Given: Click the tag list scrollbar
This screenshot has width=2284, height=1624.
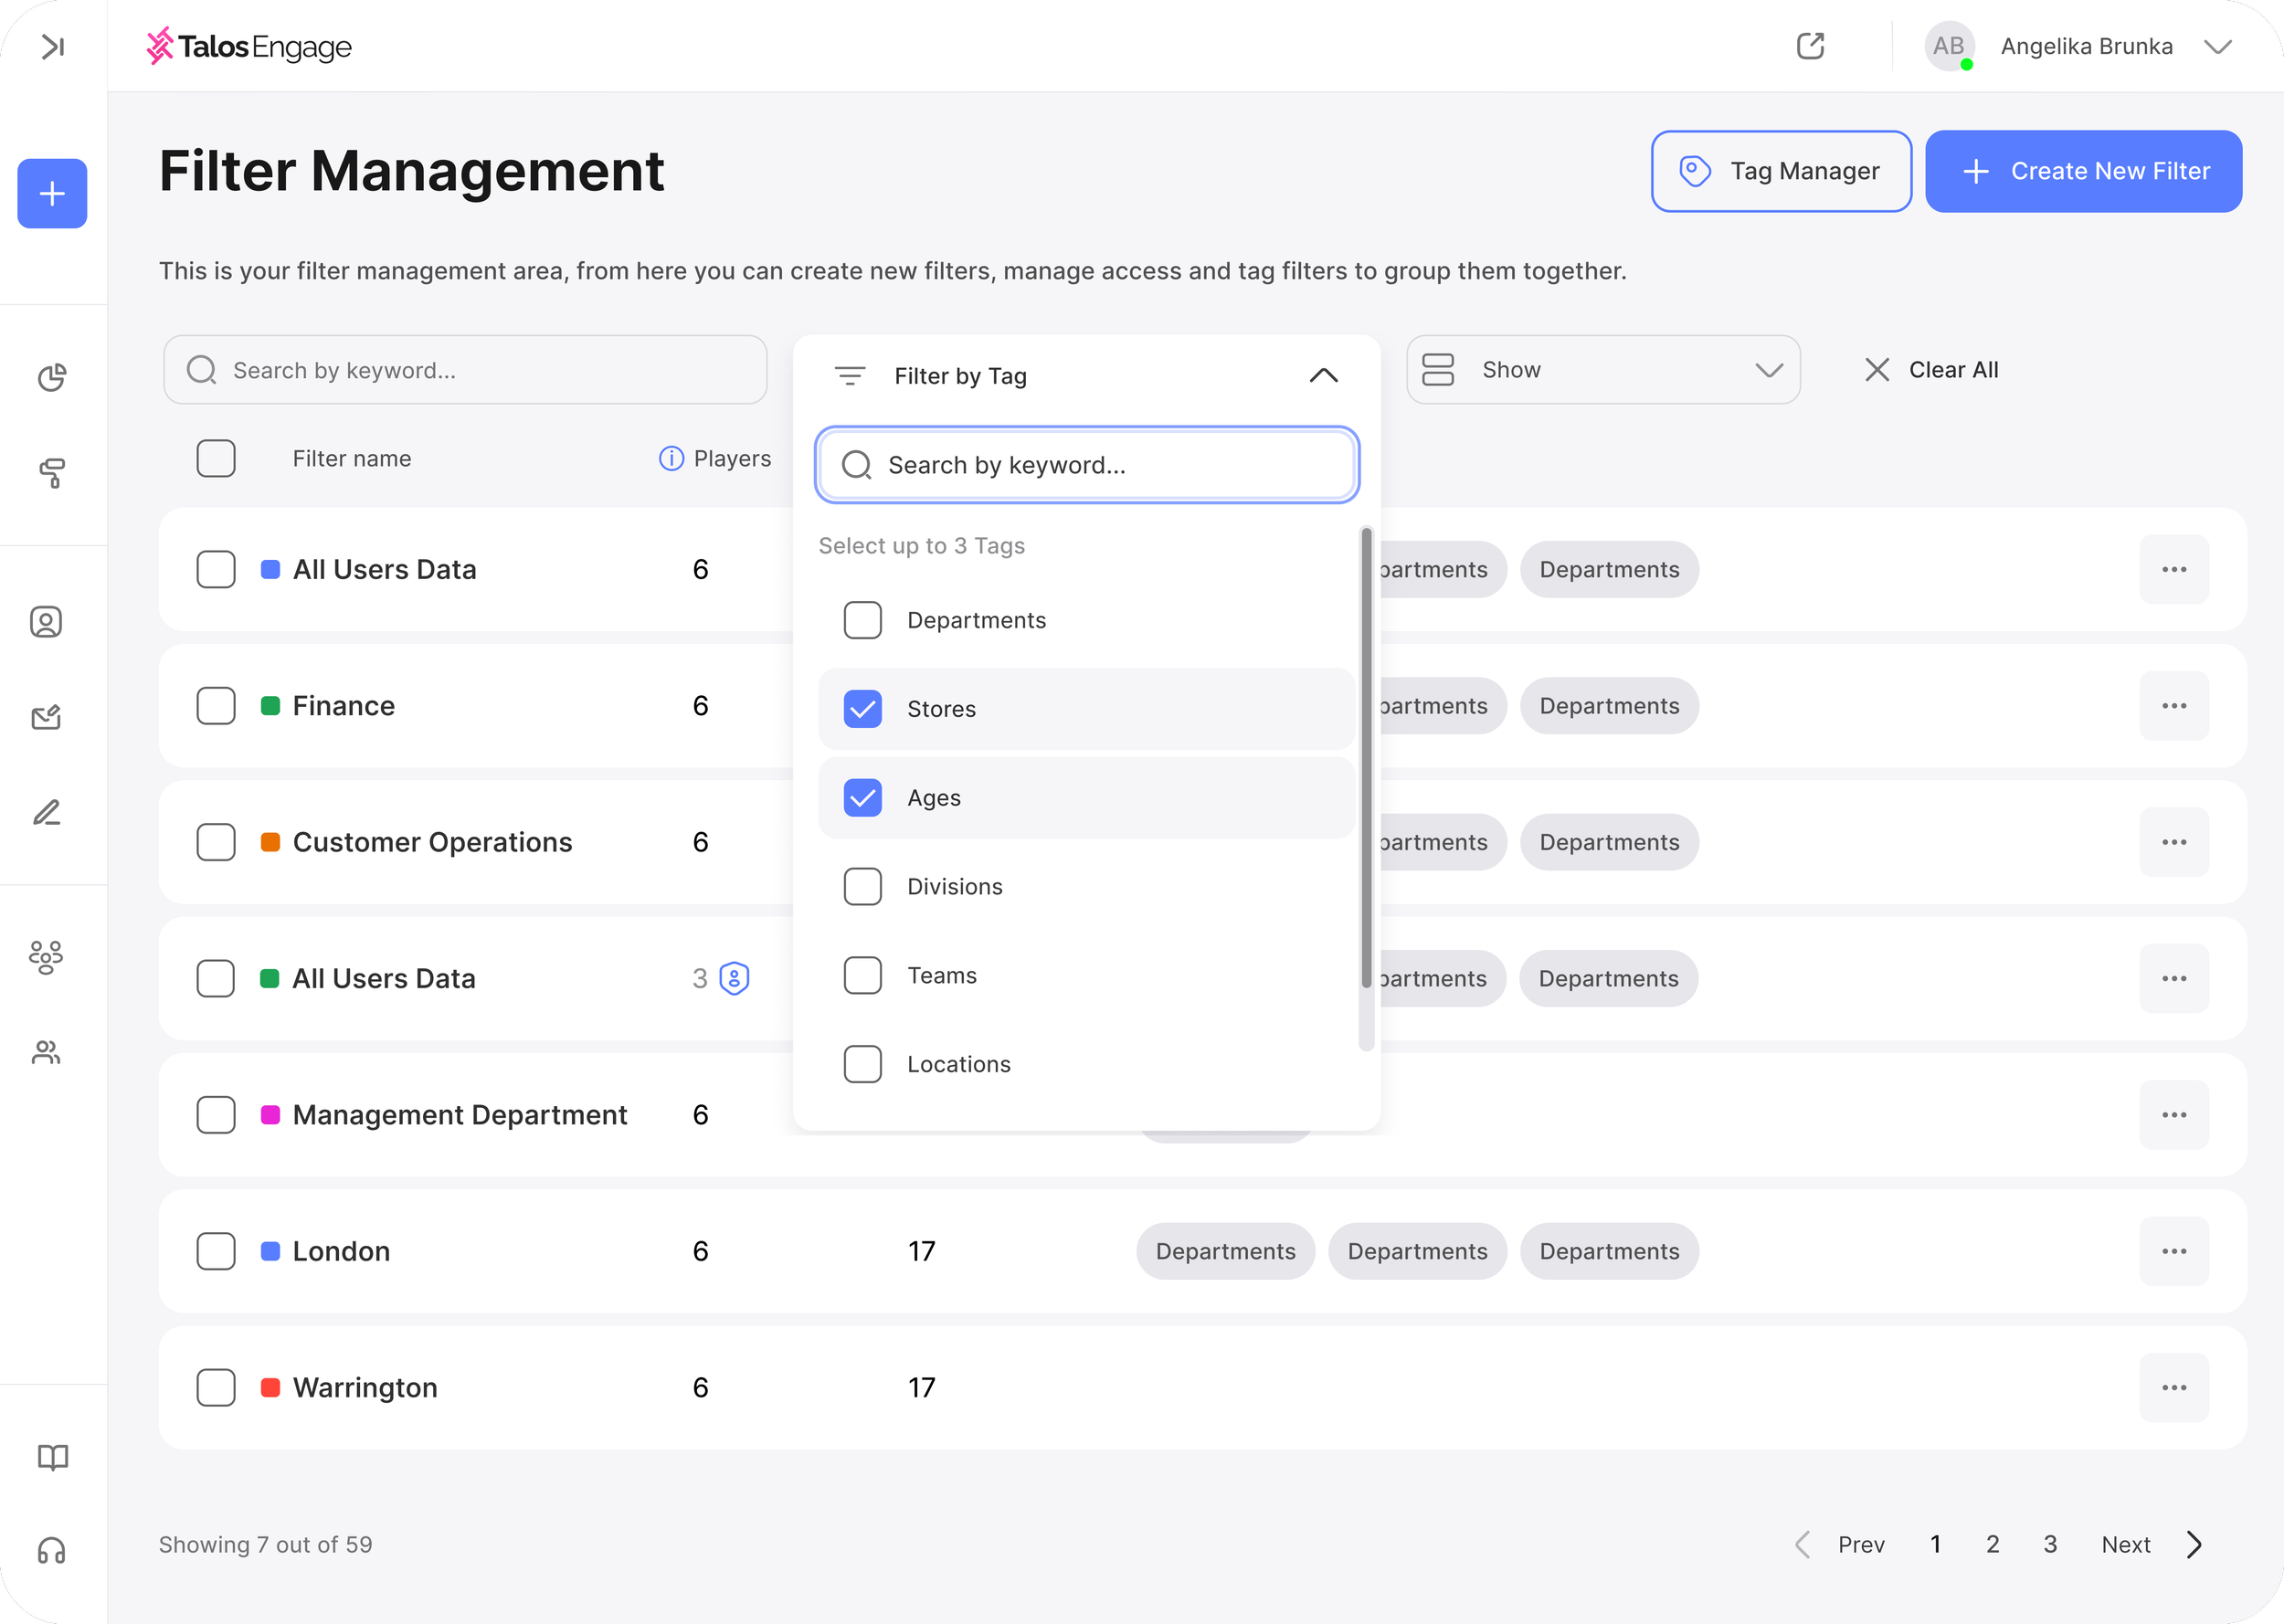Looking at the screenshot, I should pyautogui.click(x=1366, y=757).
